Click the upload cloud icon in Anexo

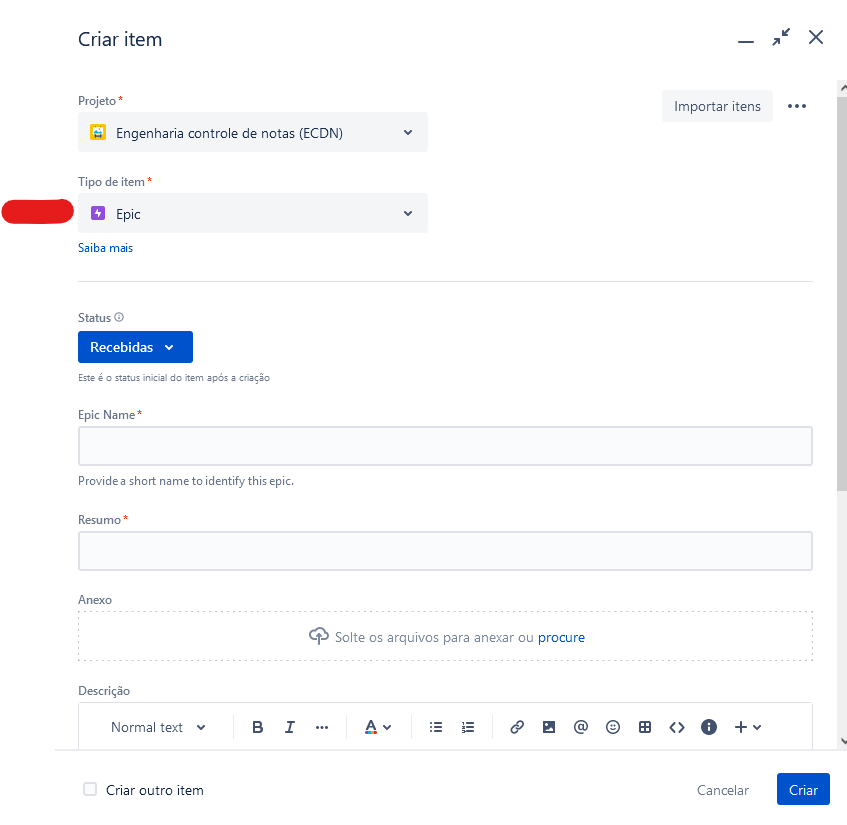pyautogui.click(x=319, y=636)
